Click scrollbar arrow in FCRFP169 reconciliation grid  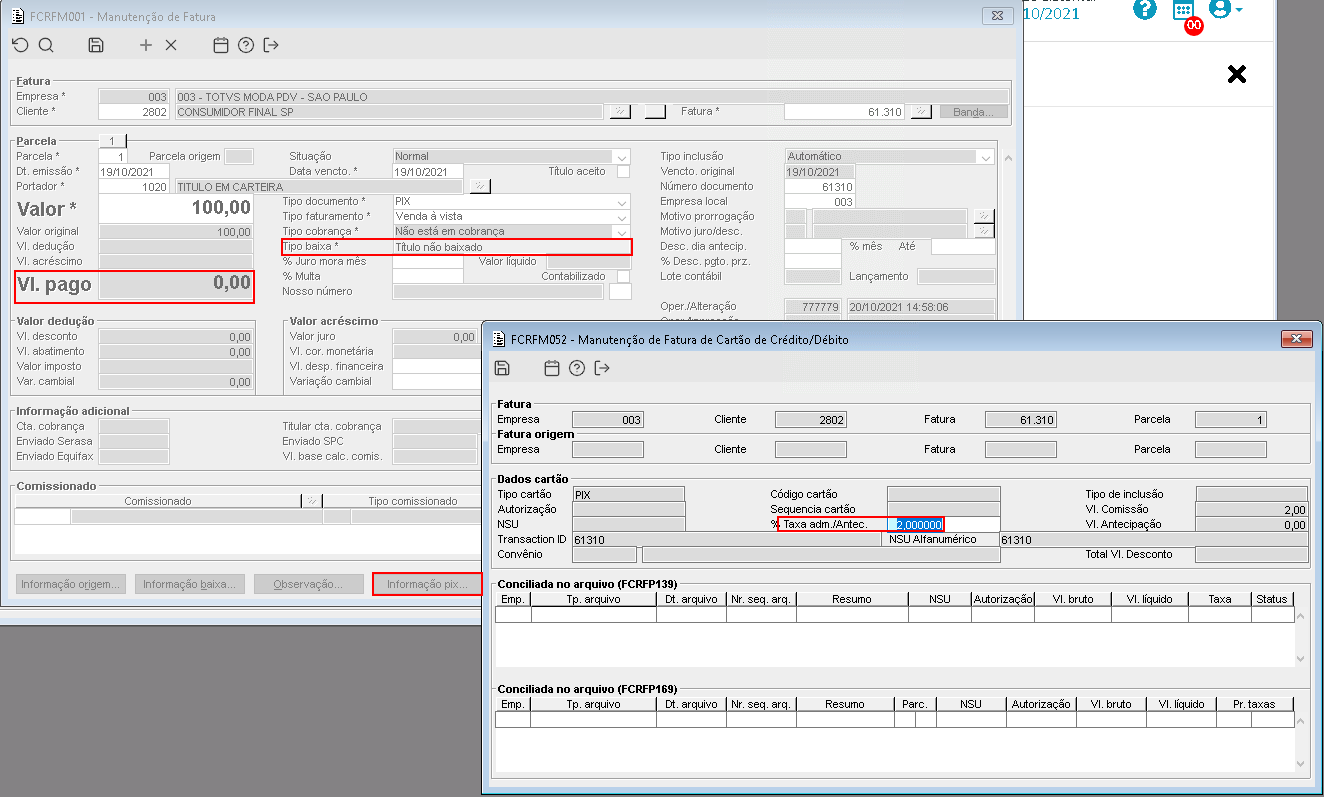[x=1300, y=765]
